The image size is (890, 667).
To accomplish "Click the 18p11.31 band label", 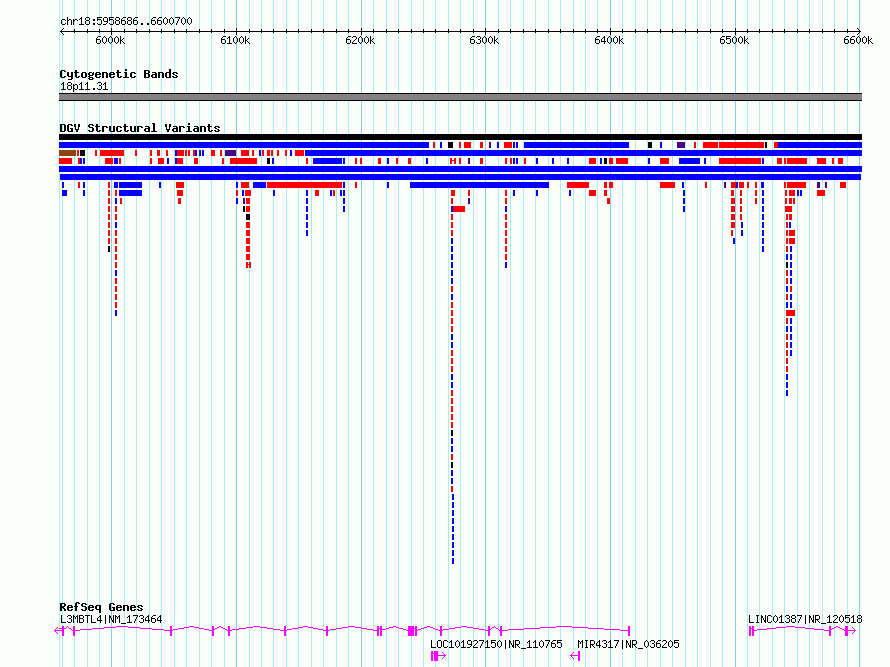I will [x=84, y=86].
